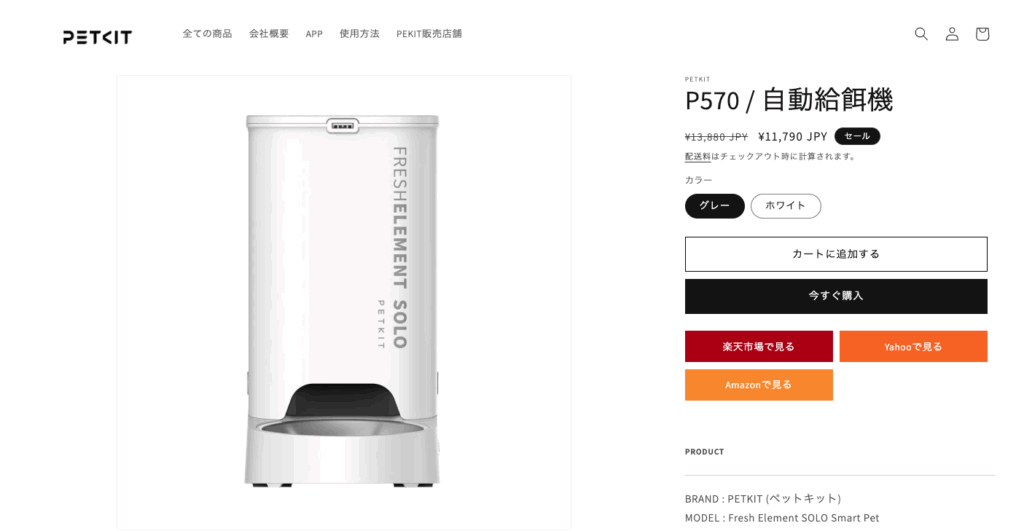Open 使用方法 menu item
Screen dimensions: 1024x531
click(359, 34)
